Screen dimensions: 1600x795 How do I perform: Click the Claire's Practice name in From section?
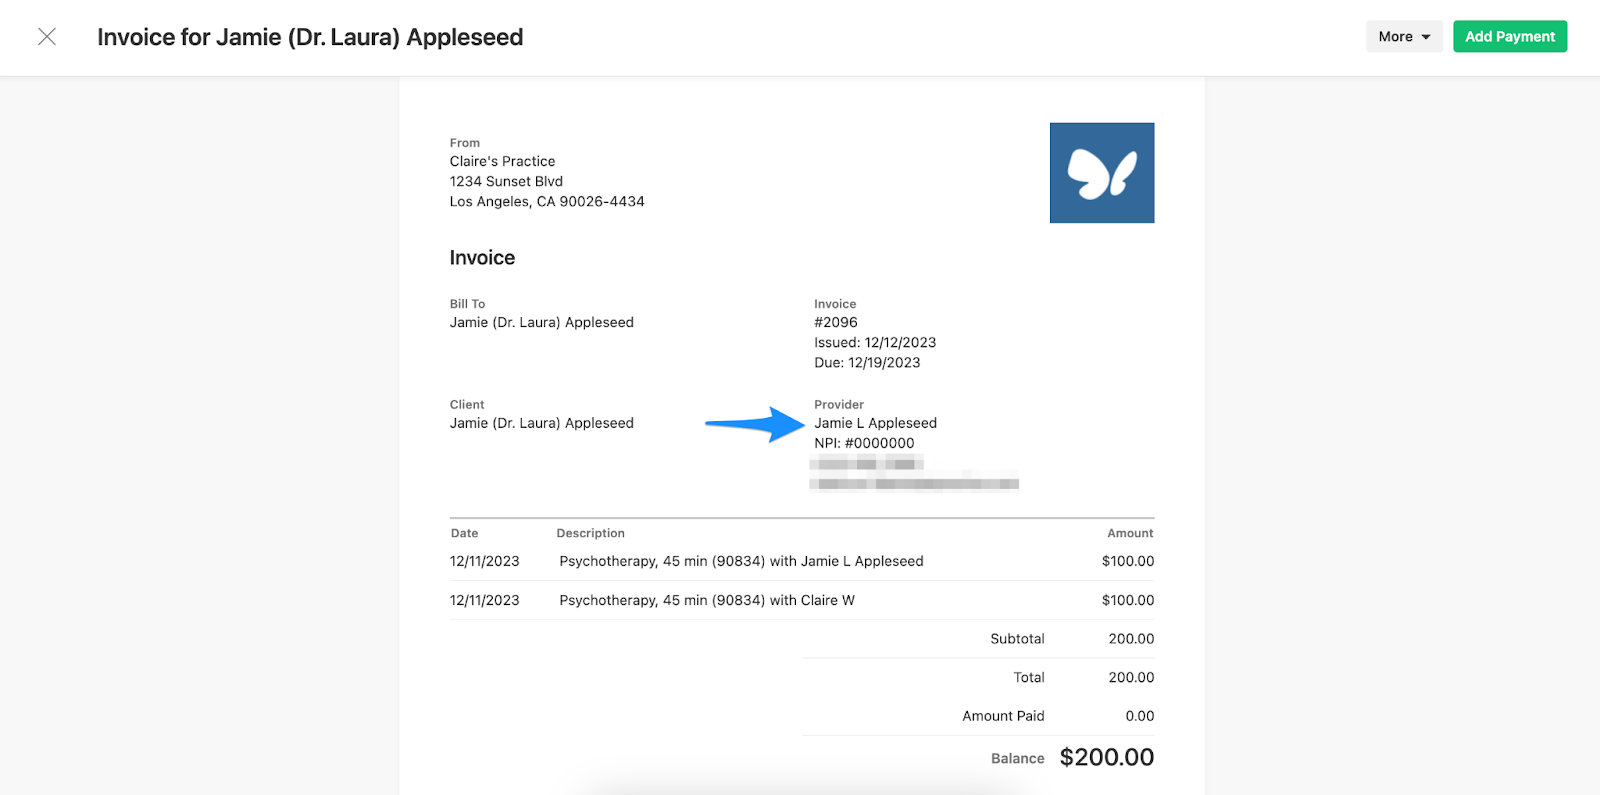502,162
